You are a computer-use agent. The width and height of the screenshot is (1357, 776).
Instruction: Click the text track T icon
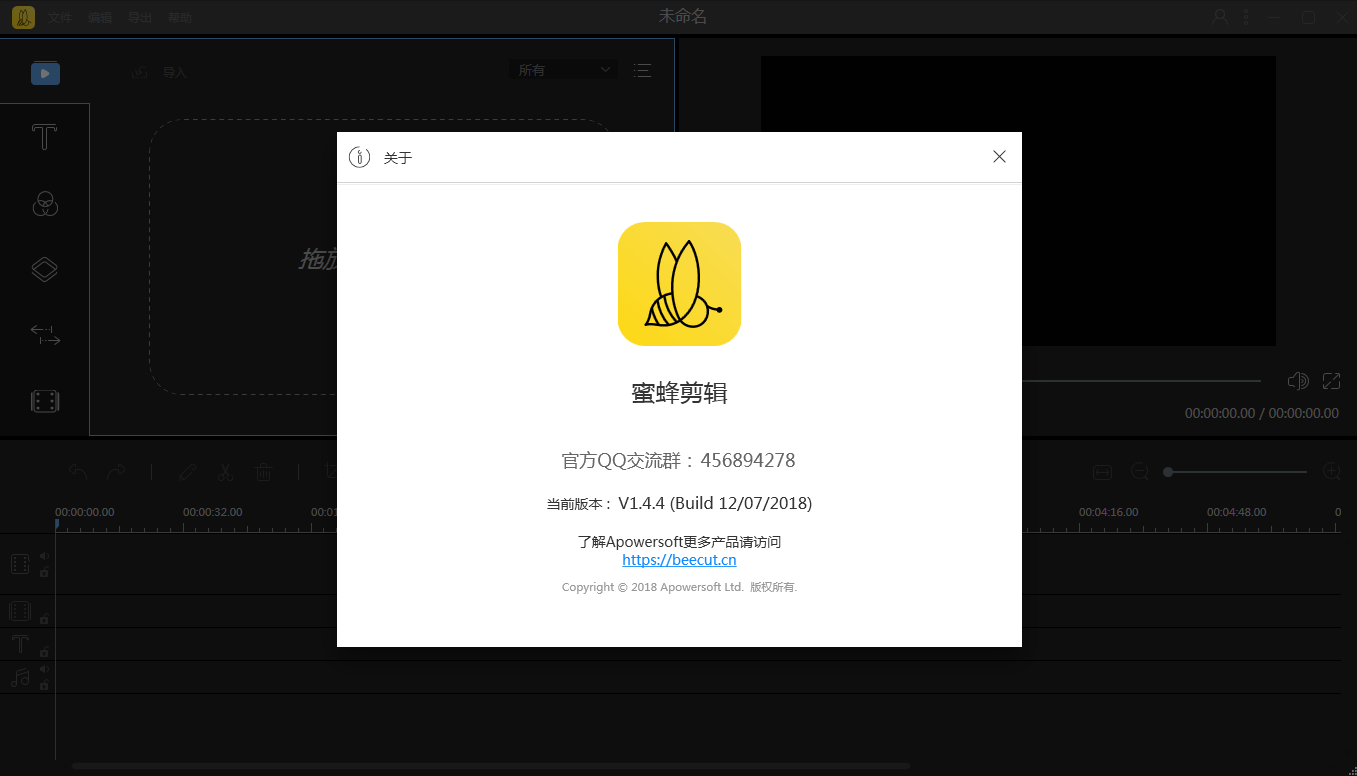(20, 644)
